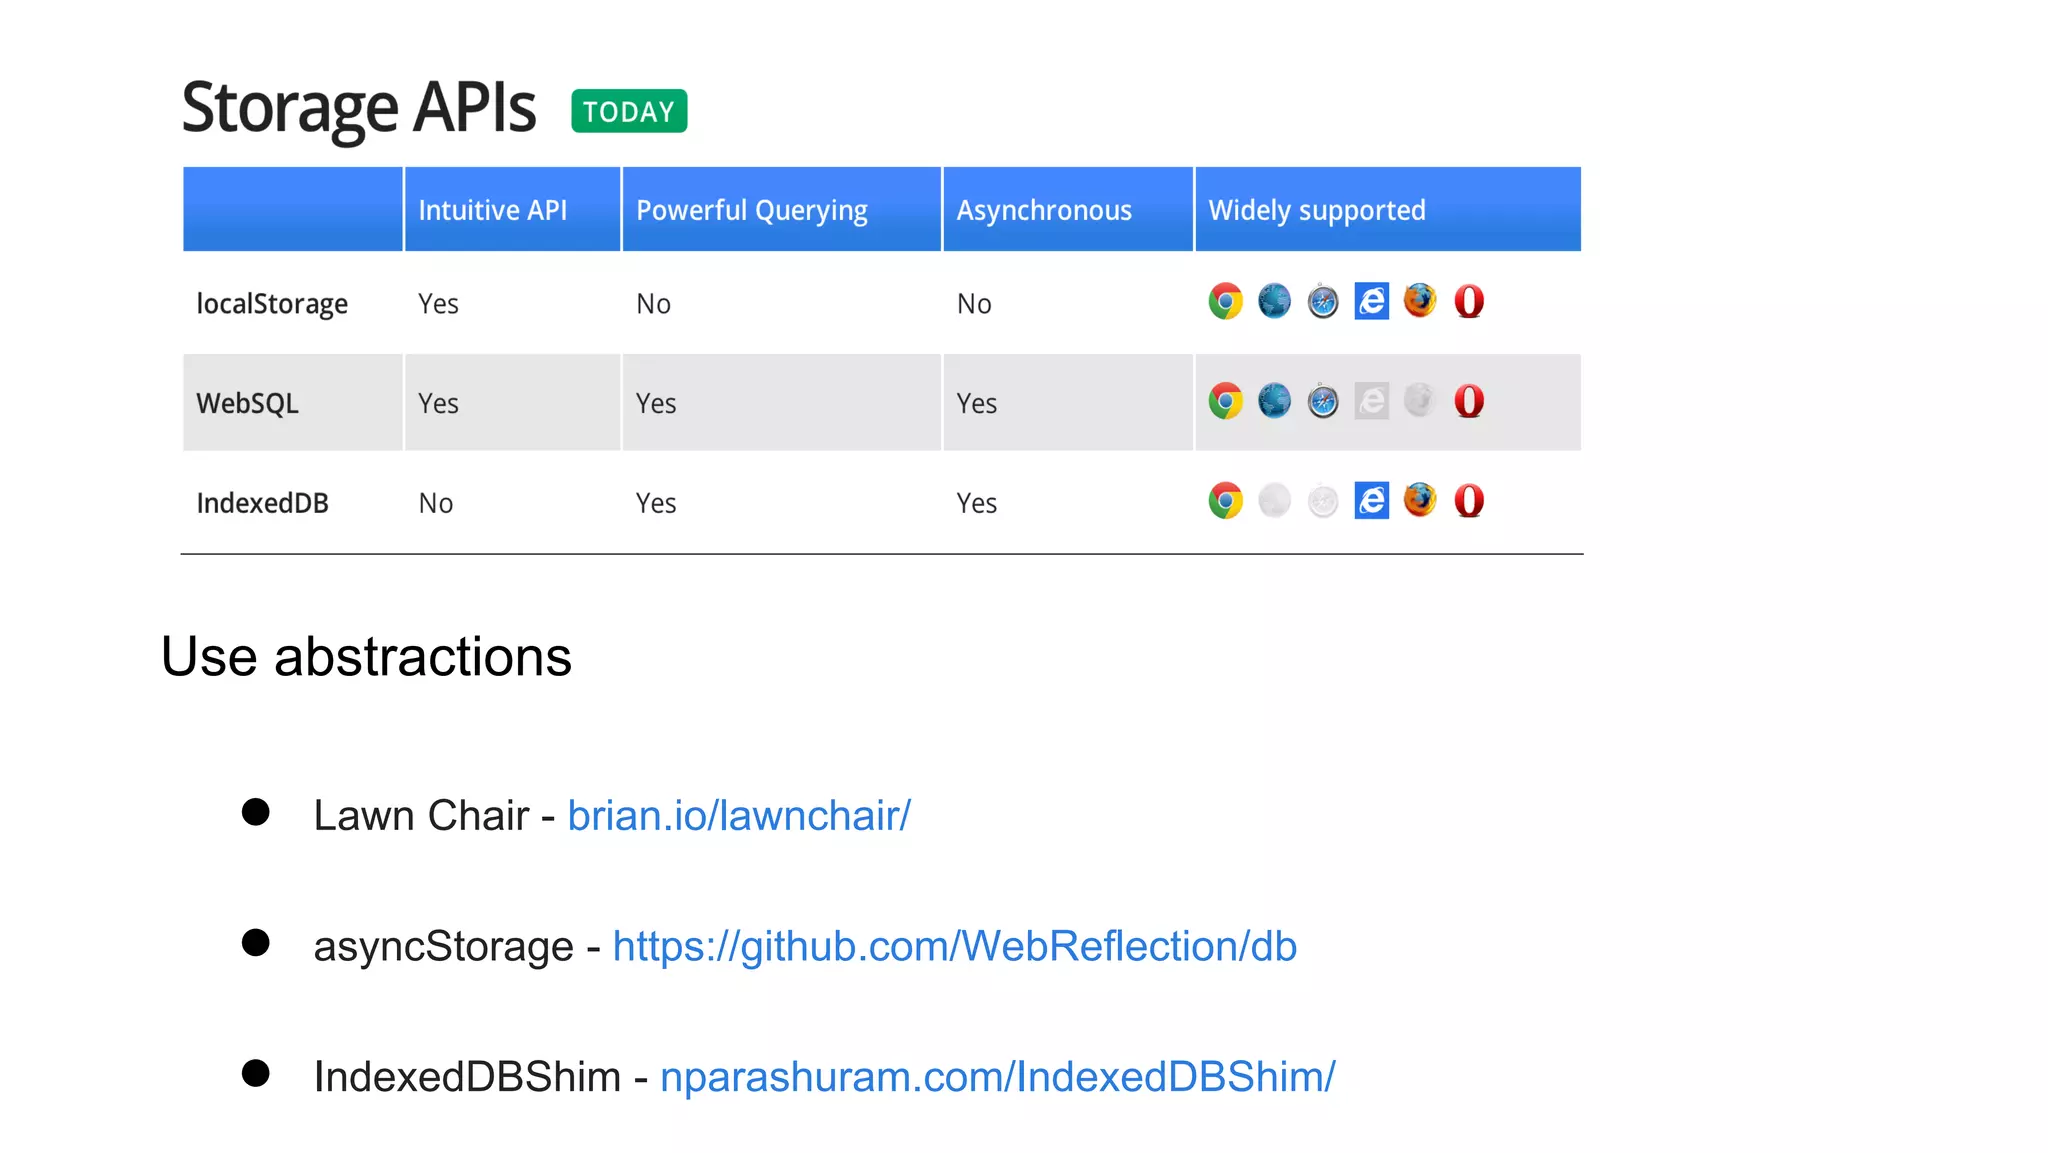Click Yes under Asynchronous for IndexedDB

tap(976, 503)
